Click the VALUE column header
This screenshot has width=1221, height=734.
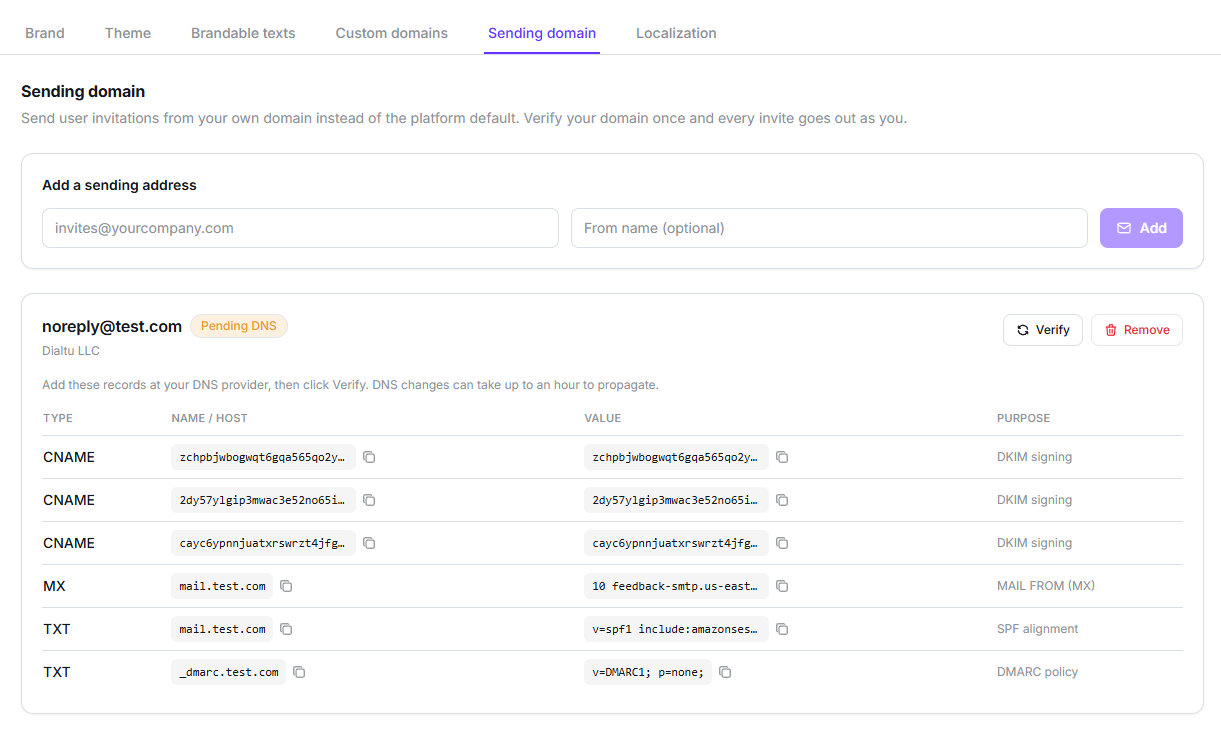click(603, 418)
